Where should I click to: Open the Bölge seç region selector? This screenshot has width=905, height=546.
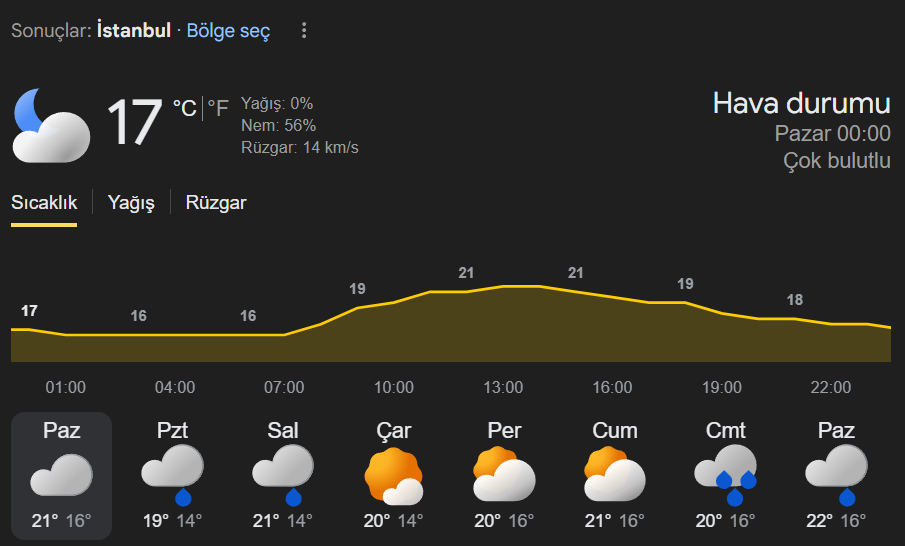coord(228,31)
